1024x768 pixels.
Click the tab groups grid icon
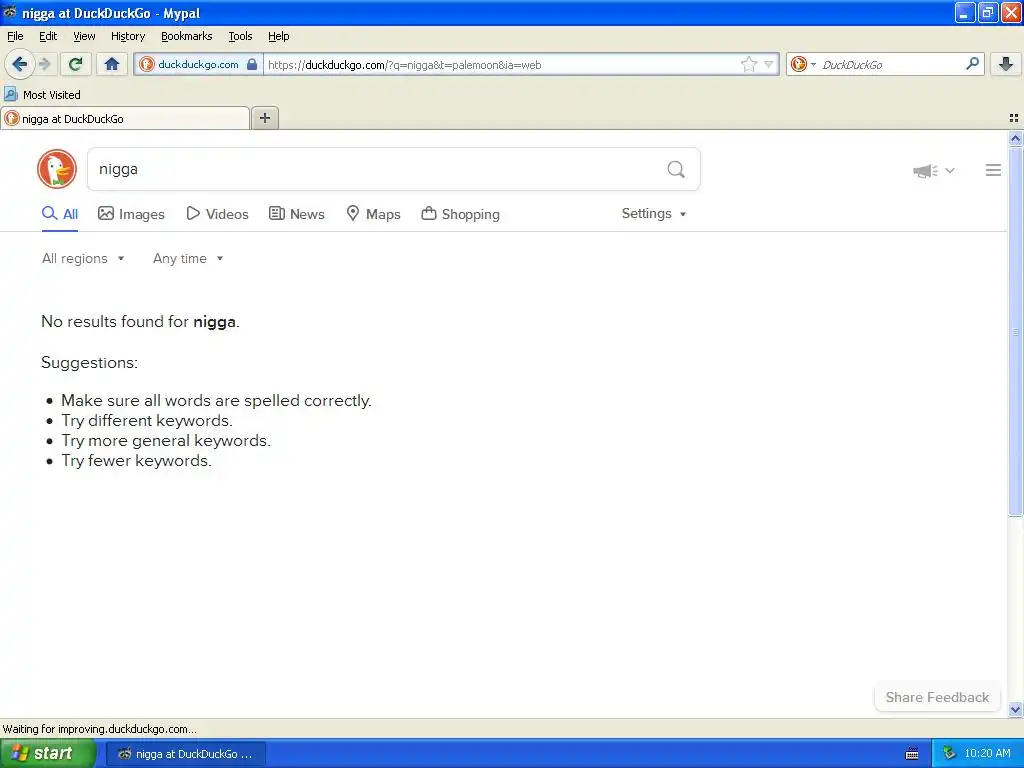pos(1014,118)
